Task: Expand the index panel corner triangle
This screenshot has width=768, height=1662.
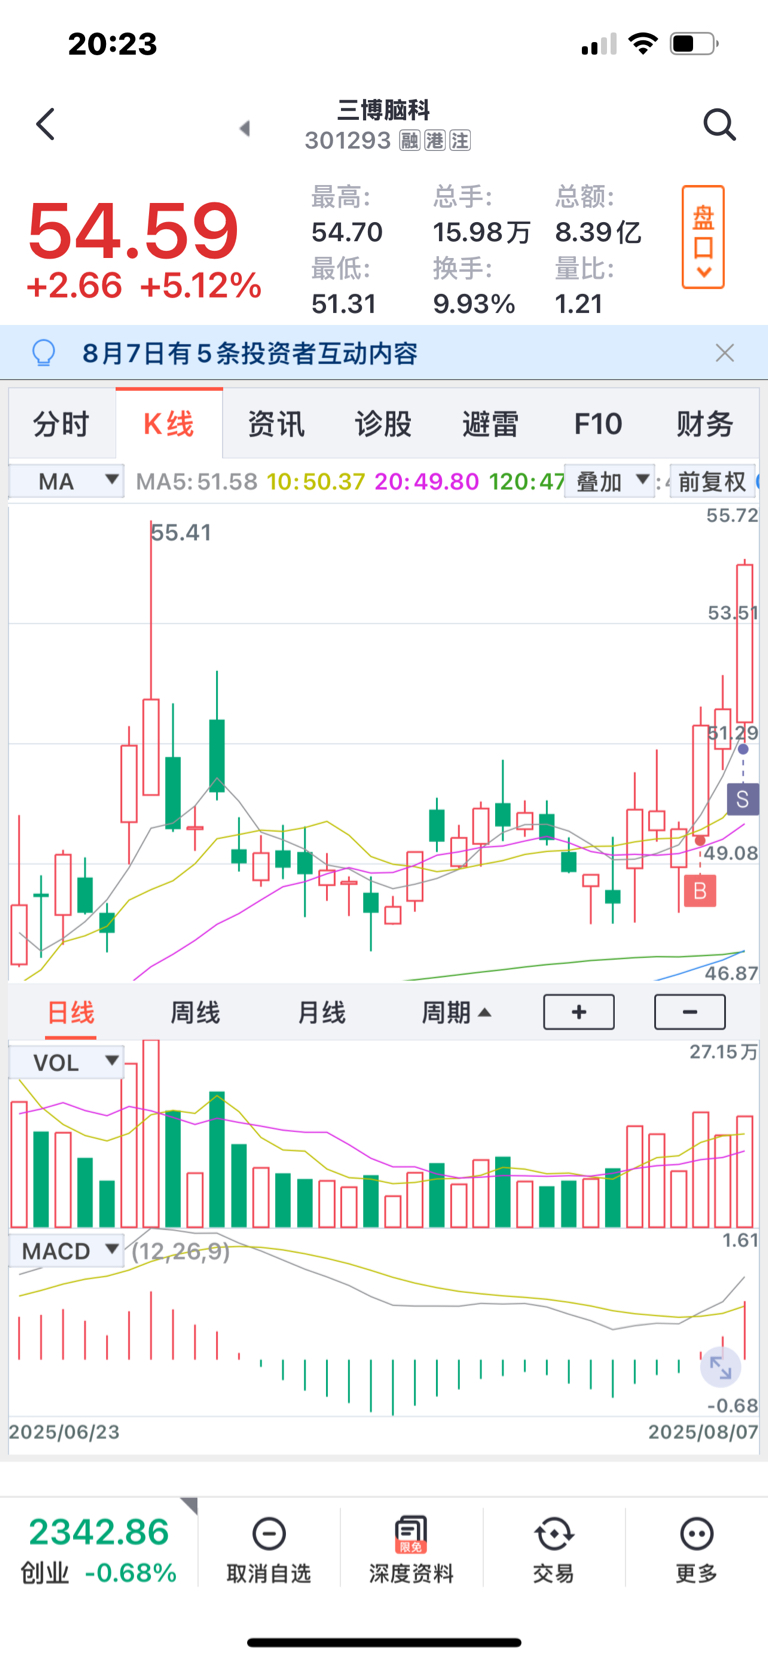Action: (190, 1505)
